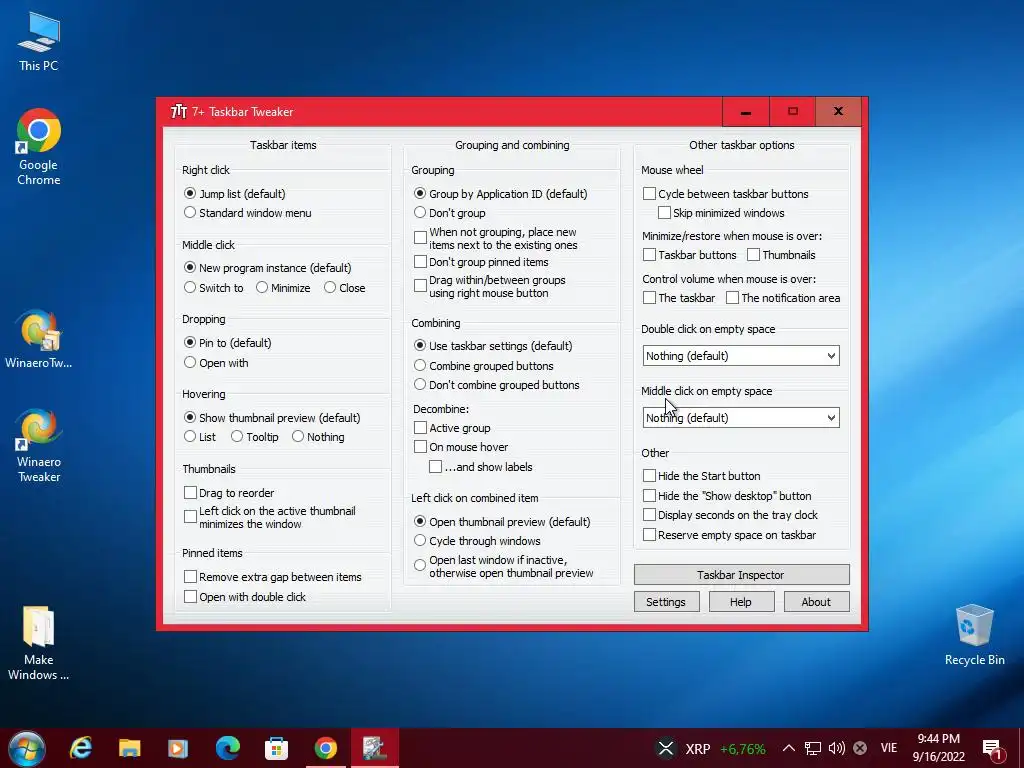Image resolution: width=1024 pixels, height=768 pixels.
Task: Select Combine grouped buttons option
Action: 484,366
